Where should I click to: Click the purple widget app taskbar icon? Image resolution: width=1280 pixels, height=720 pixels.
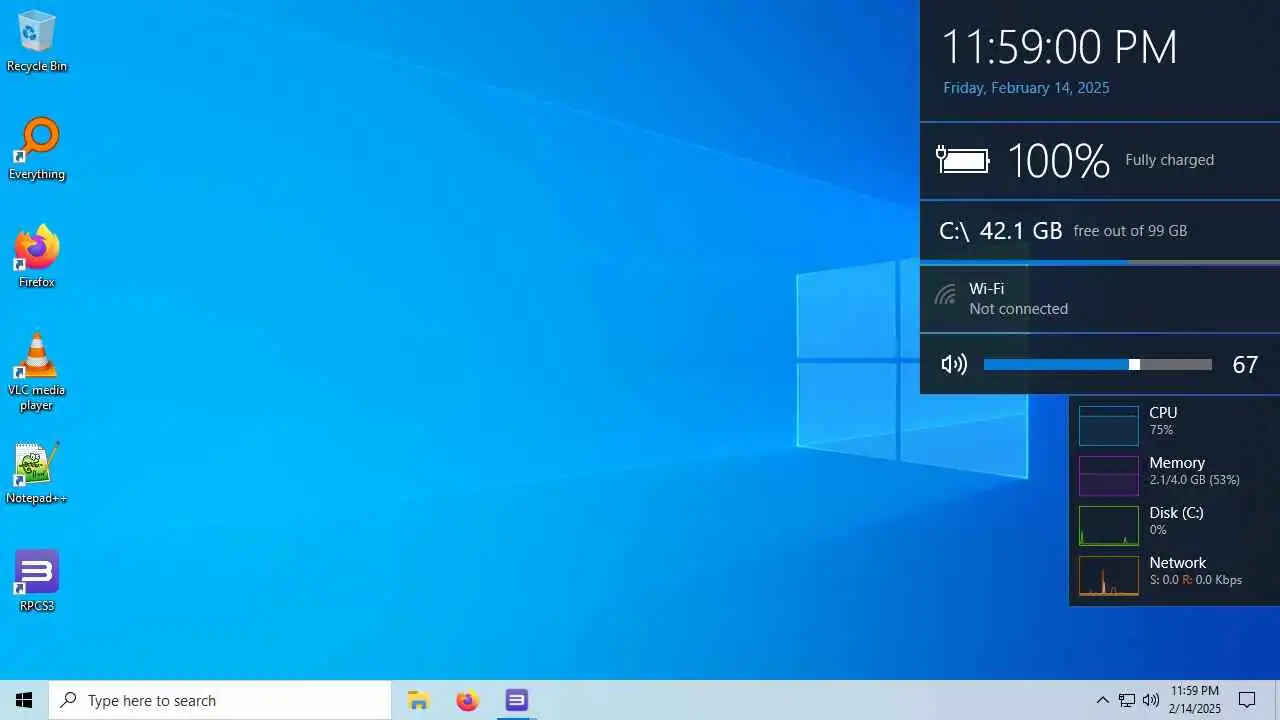click(516, 700)
